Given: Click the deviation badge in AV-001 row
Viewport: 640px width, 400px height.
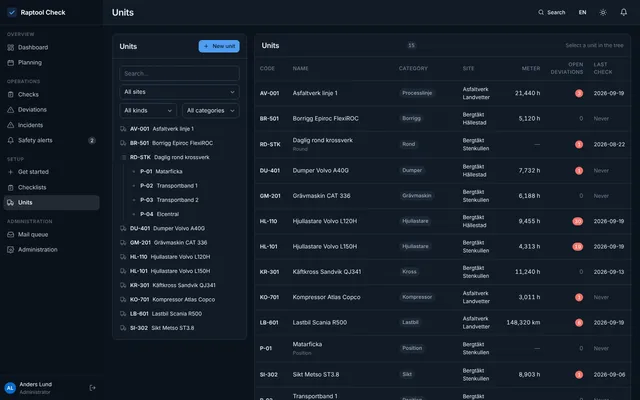Looking at the screenshot, I should [x=579, y=93].
